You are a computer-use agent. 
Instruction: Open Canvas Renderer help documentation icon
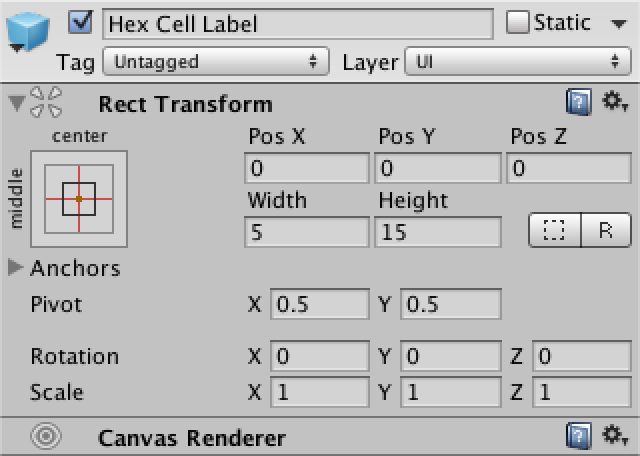coord(578,437)
